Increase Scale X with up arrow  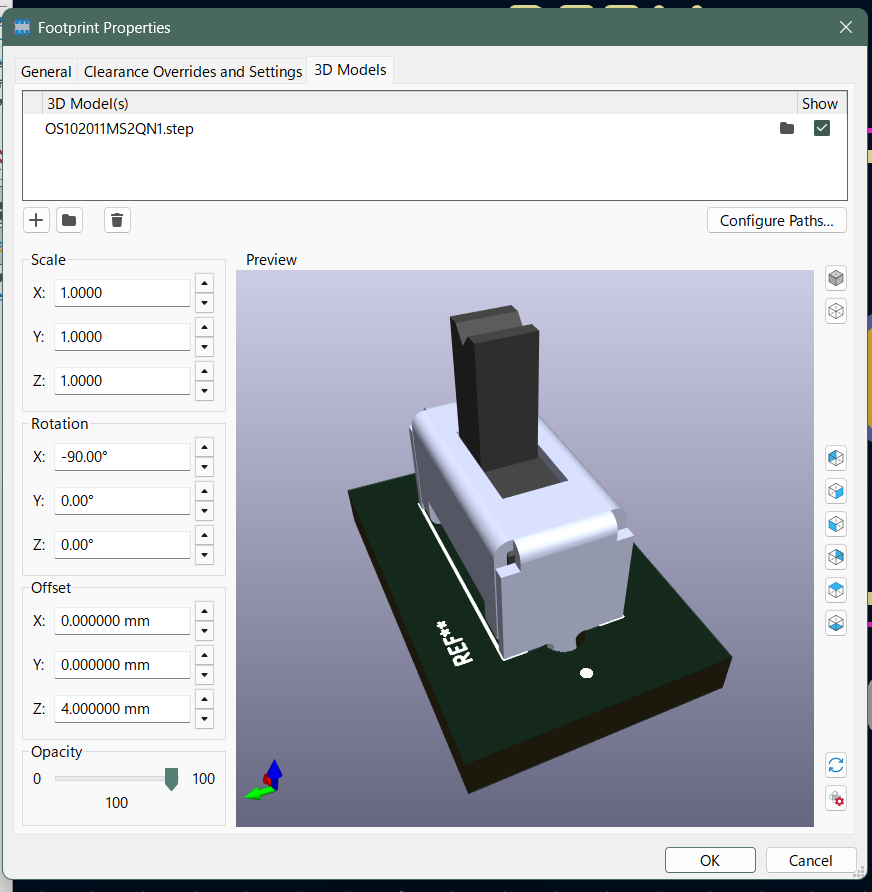click(204, 284)
